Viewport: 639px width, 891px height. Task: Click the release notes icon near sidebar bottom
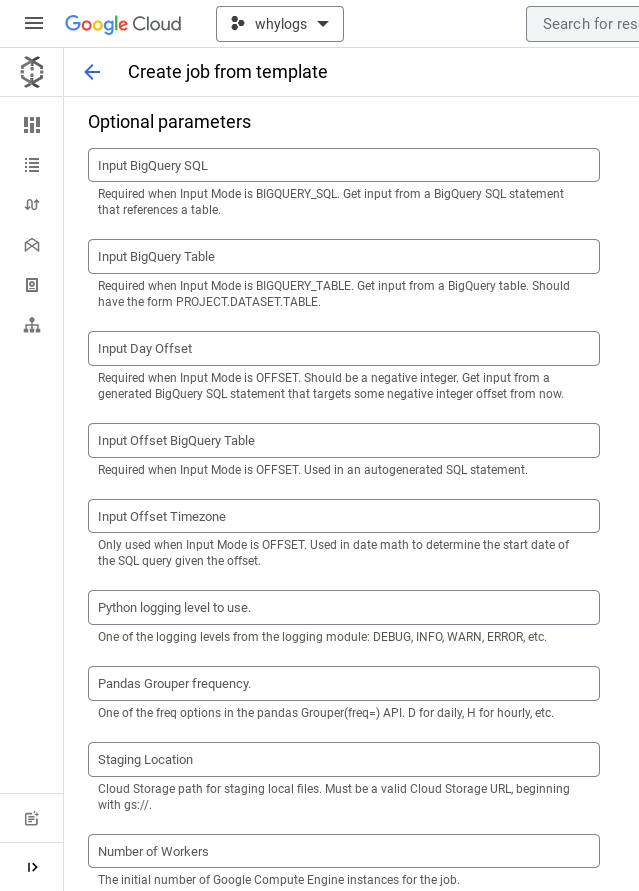pyautogui.click(x=31, y=818)
